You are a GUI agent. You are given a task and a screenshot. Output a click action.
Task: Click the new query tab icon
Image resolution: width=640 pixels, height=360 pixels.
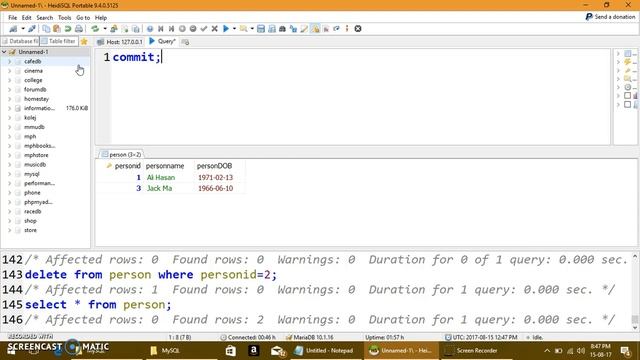point(185,42)
